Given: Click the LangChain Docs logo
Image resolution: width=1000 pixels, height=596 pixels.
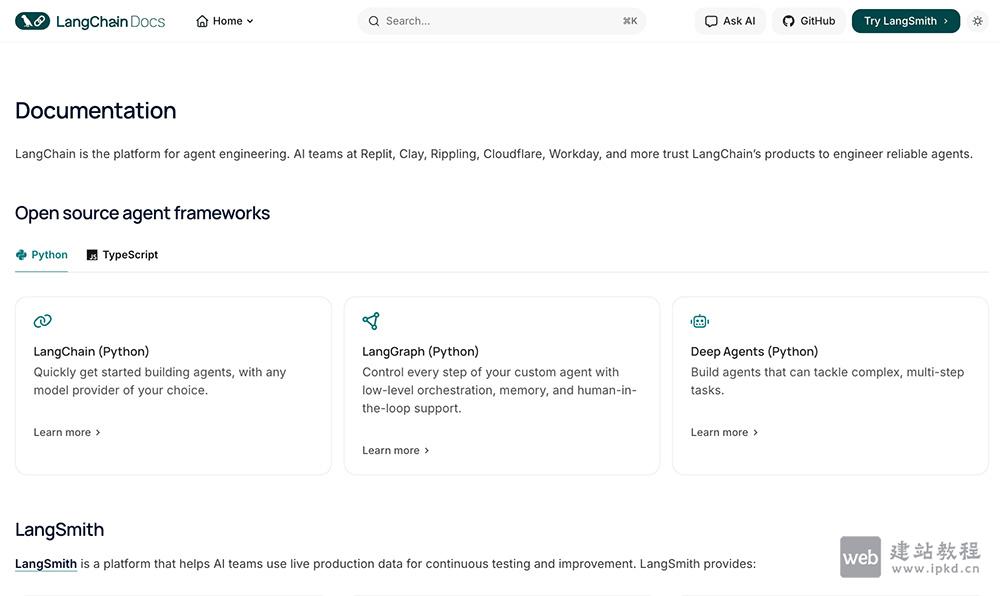Looking at the screenshot, I should (x=90, y=21).
